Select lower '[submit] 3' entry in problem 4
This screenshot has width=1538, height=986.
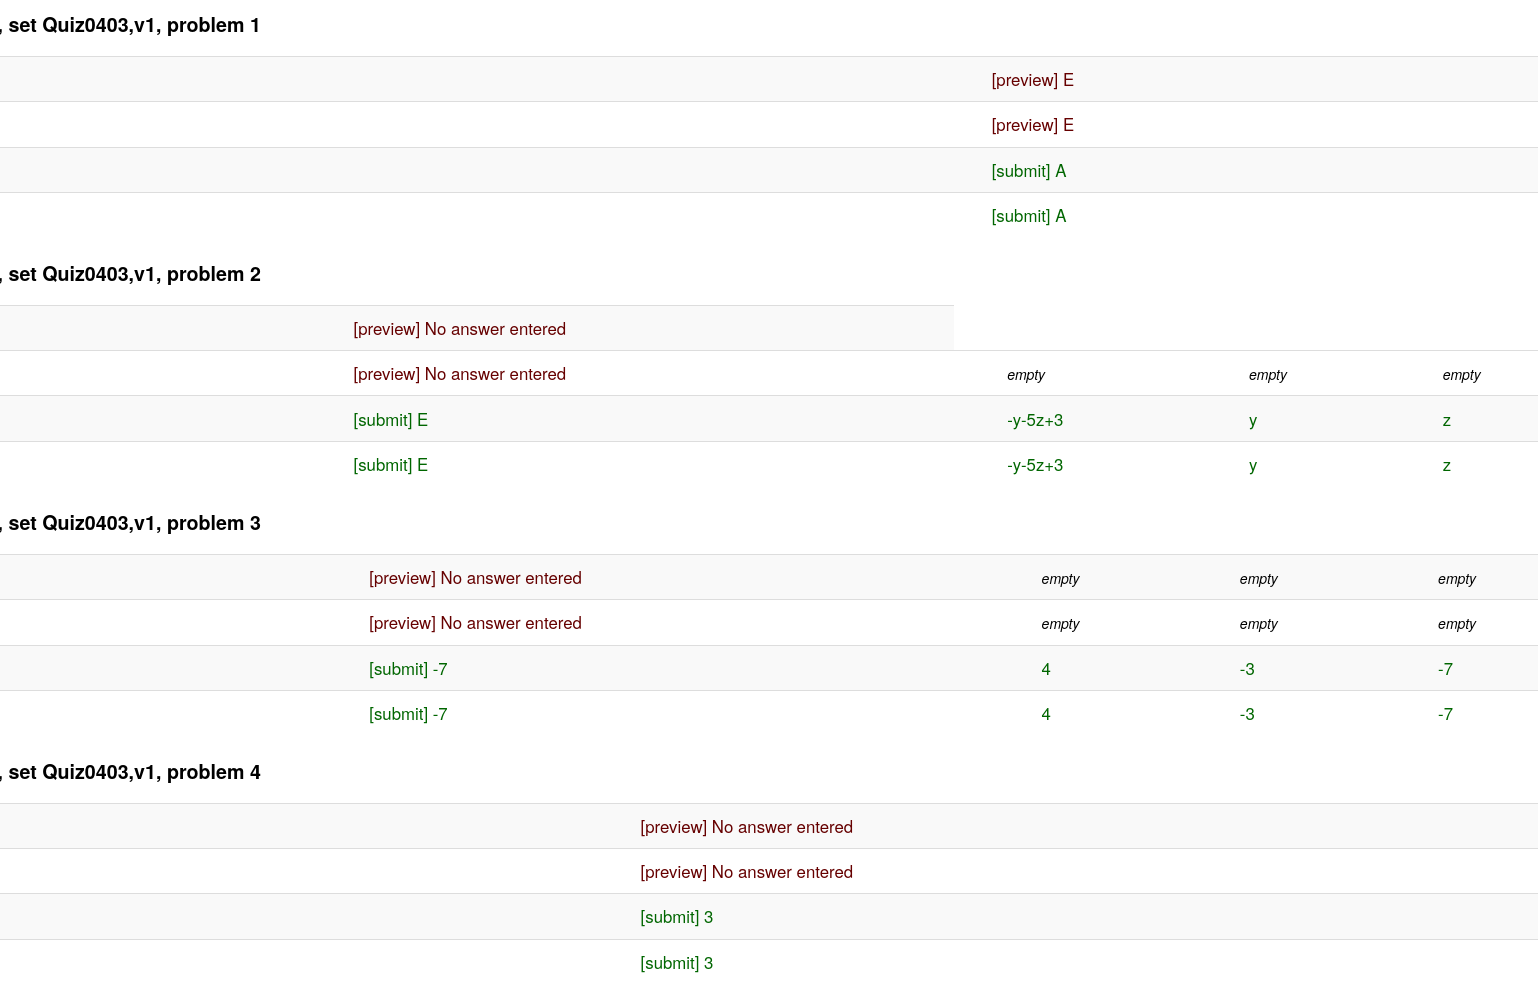coord(677,963)
